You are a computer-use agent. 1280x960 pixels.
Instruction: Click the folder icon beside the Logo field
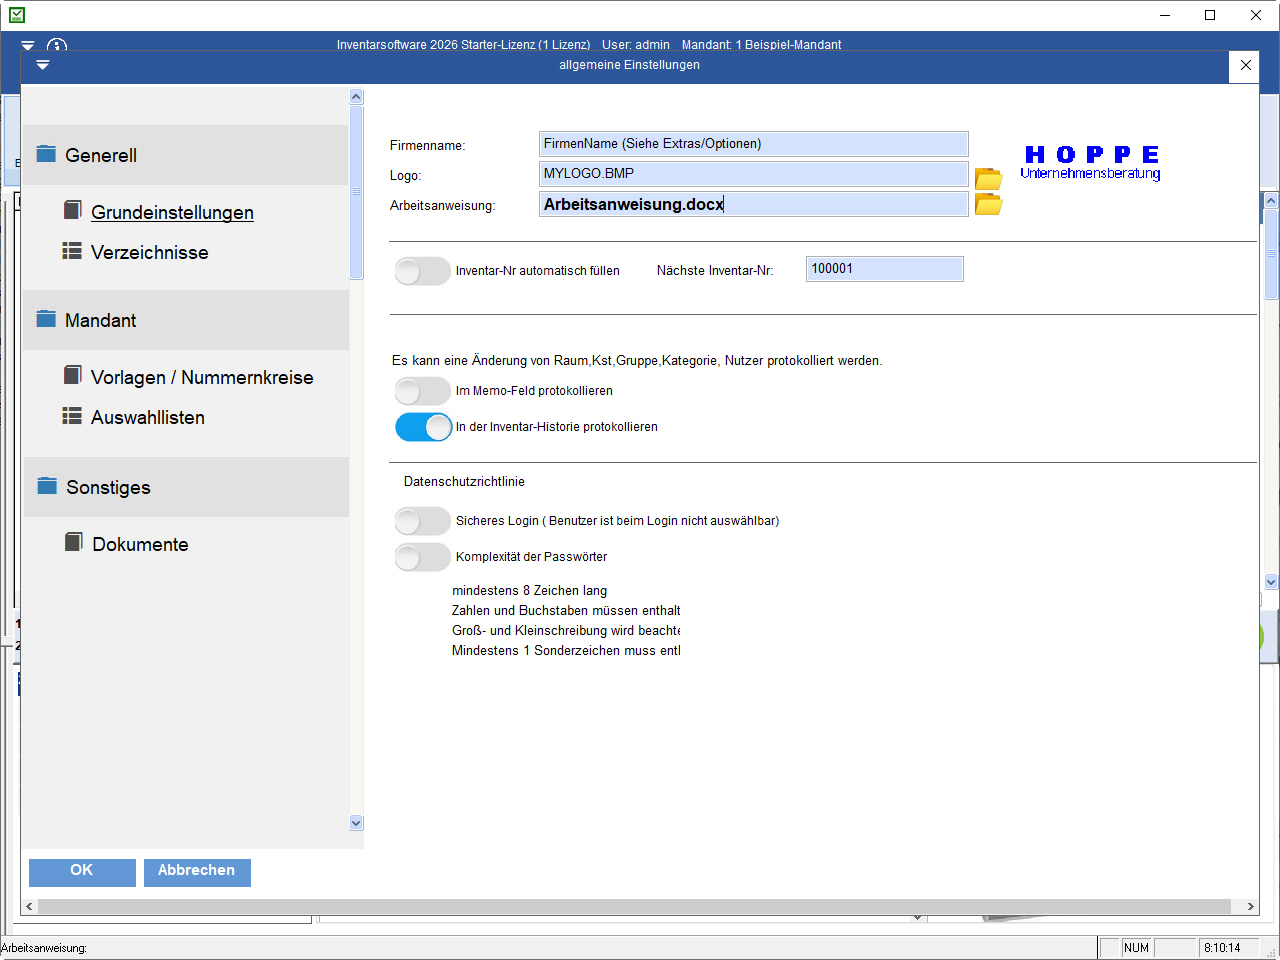(988, 178)
